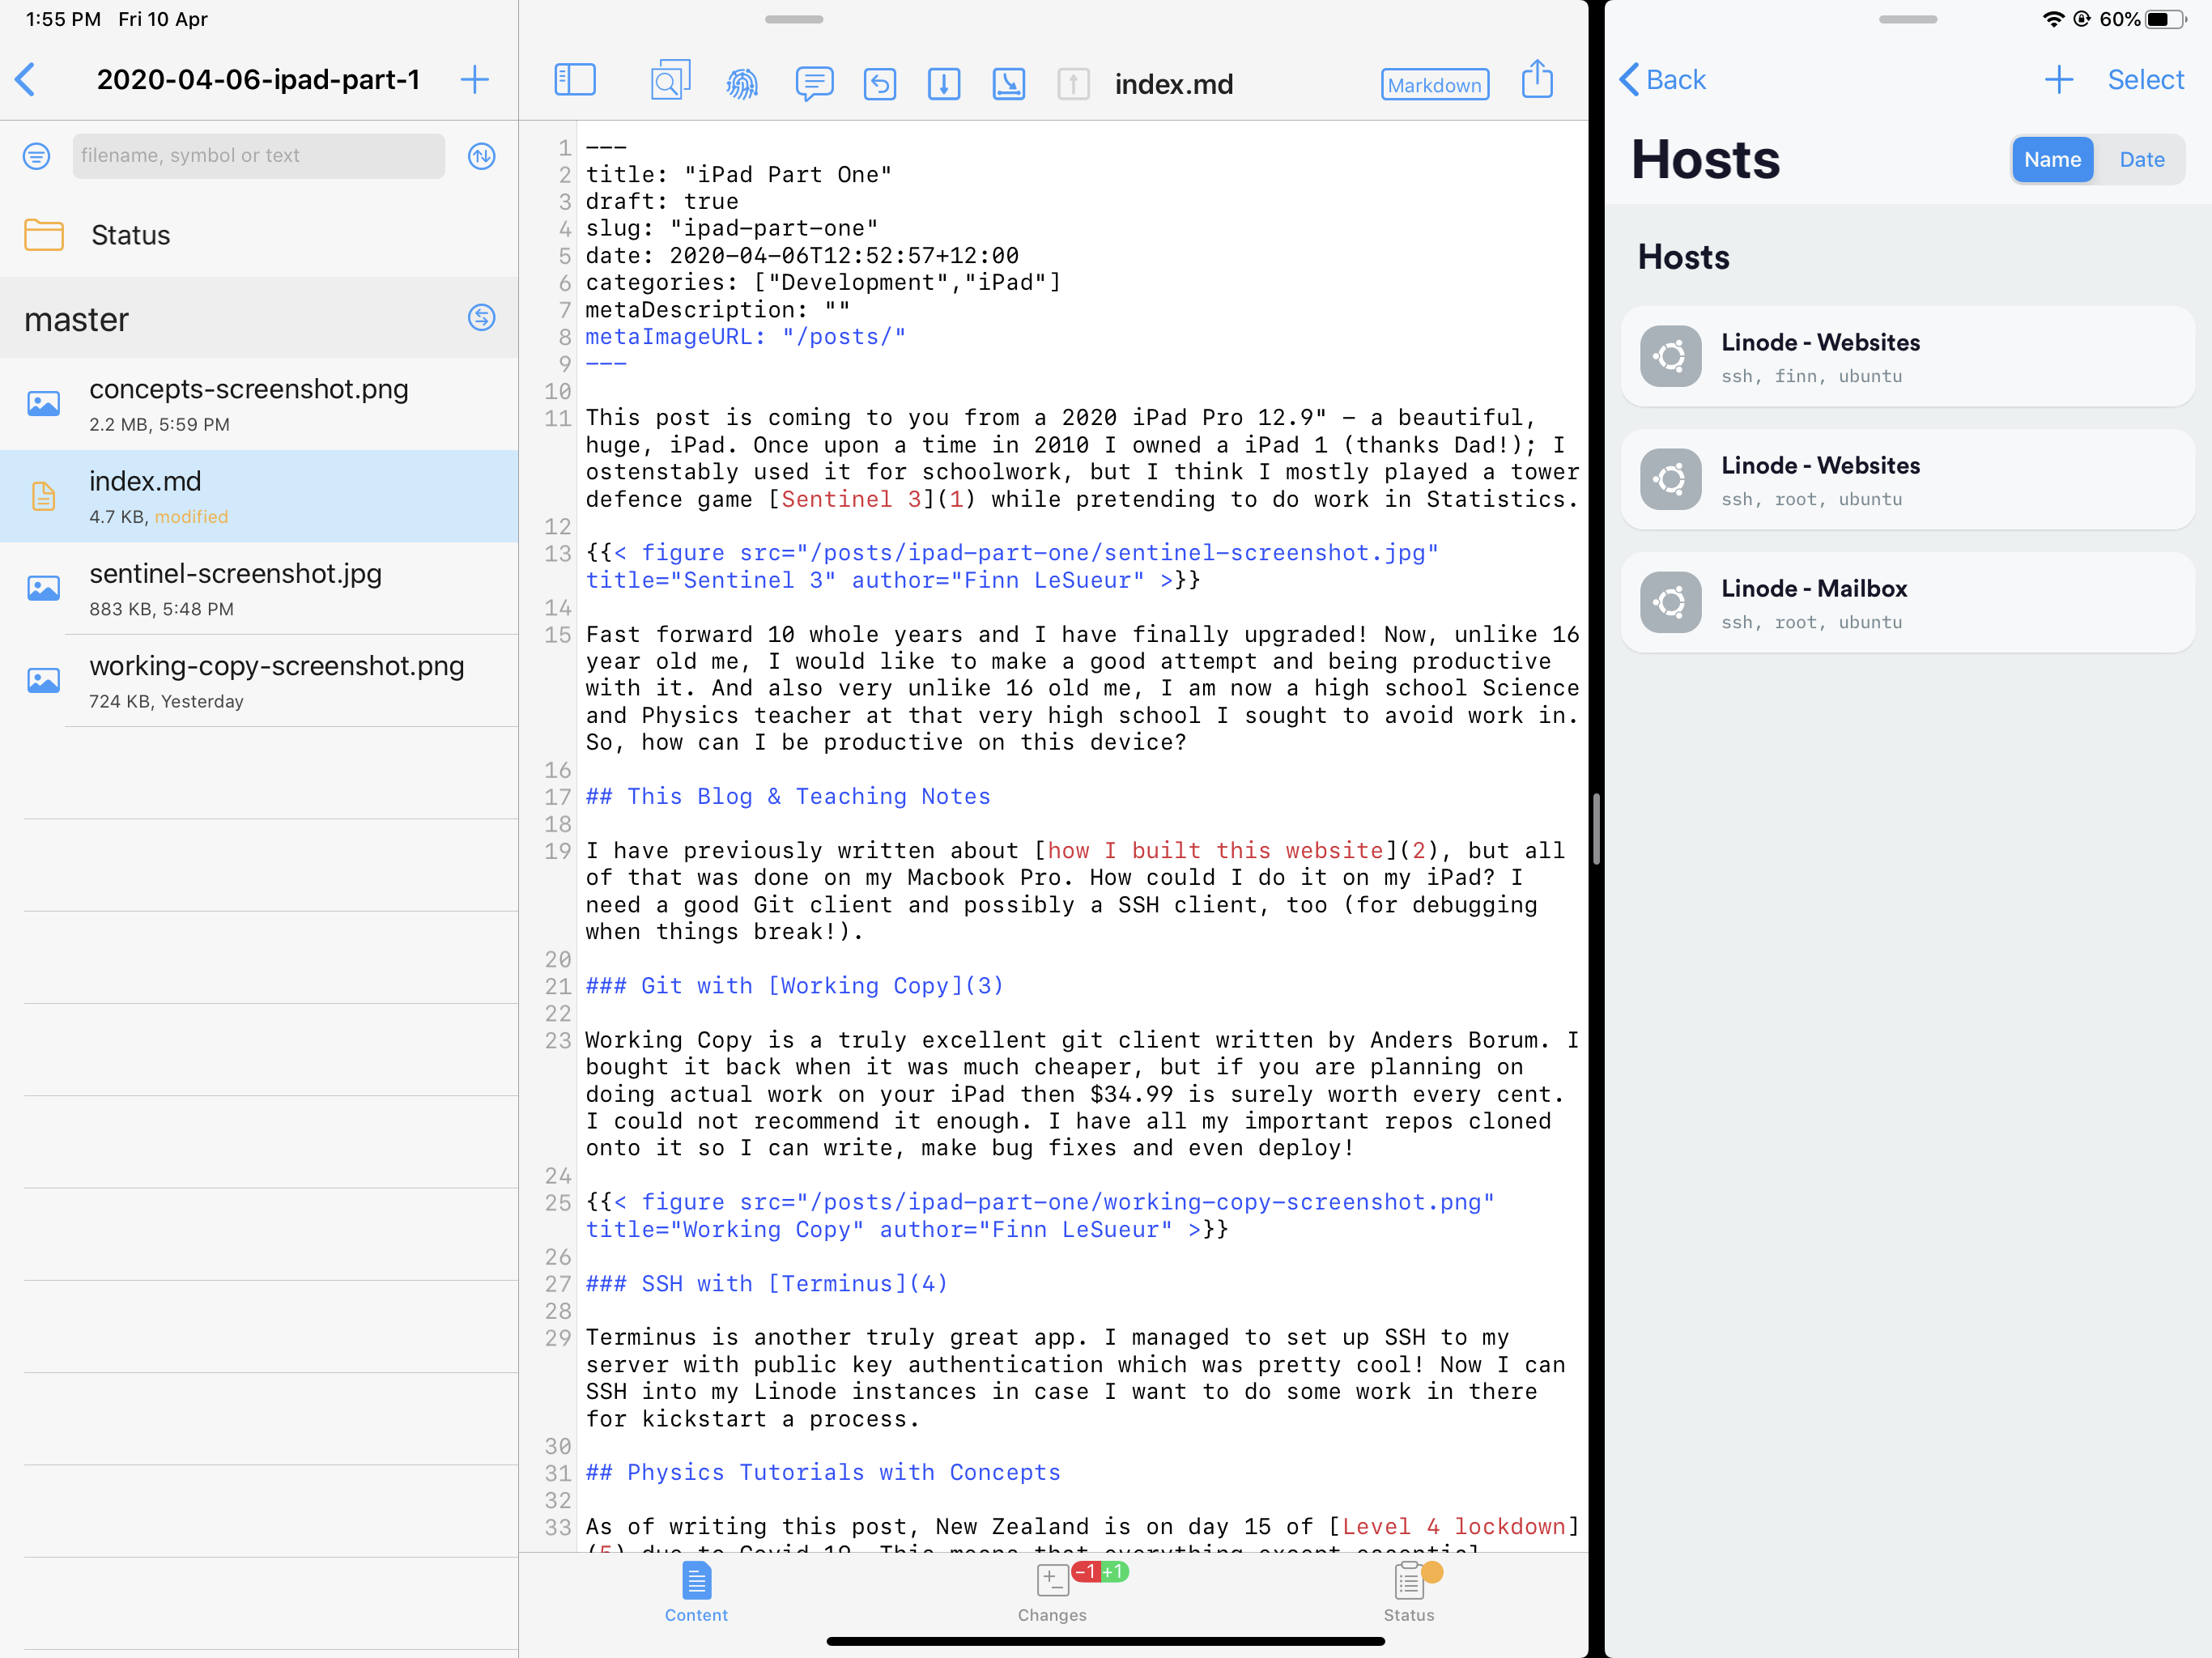Screen dimensions: 2212x1658
Task: Open the filter options icon
Action: click(37, 156)
